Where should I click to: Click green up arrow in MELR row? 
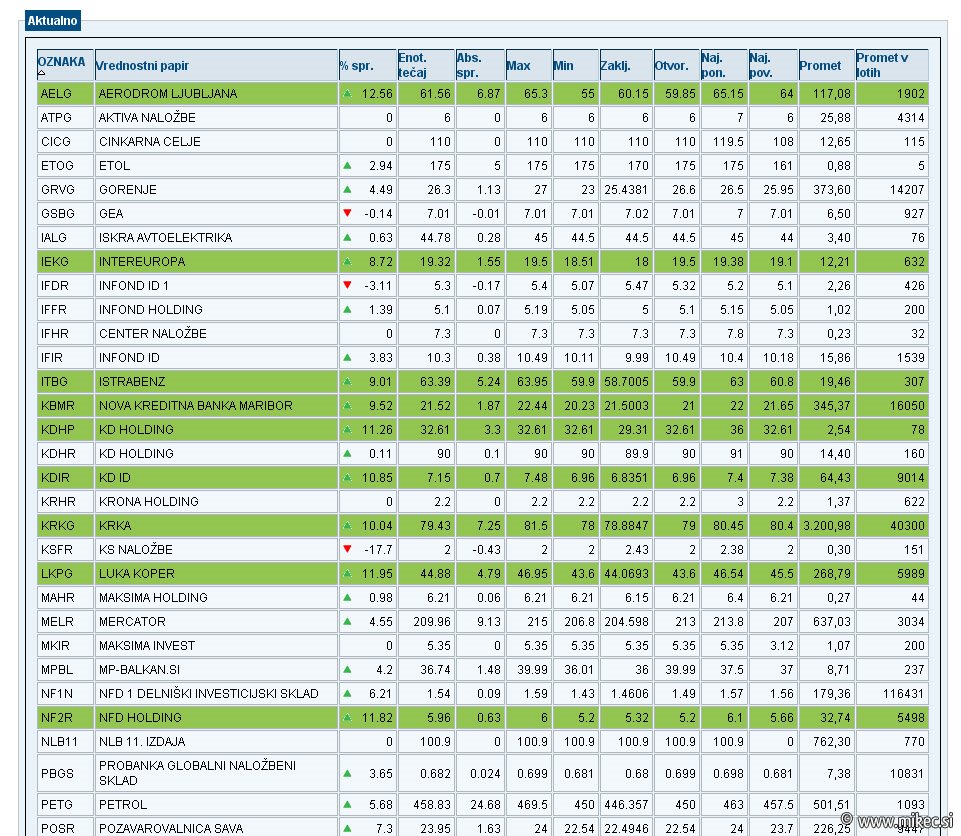(348, 621)
